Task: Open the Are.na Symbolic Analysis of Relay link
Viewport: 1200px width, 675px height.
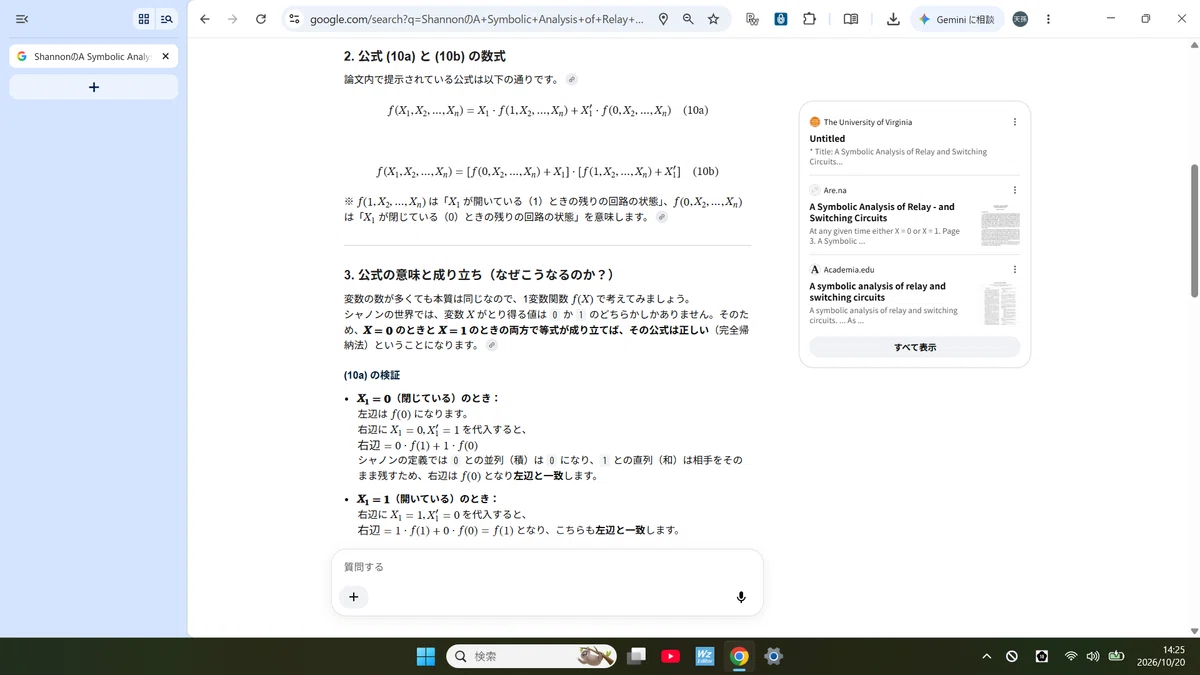Action: click(882, 212)
